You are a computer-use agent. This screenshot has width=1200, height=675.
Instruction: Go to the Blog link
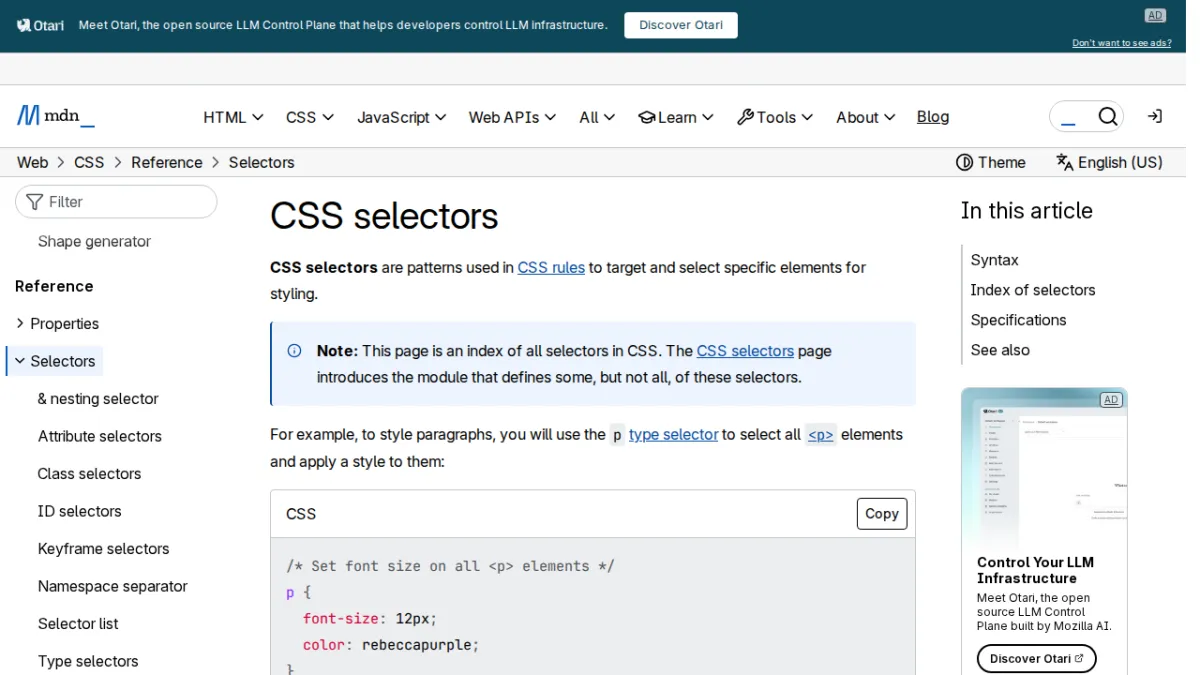(933, 117)
